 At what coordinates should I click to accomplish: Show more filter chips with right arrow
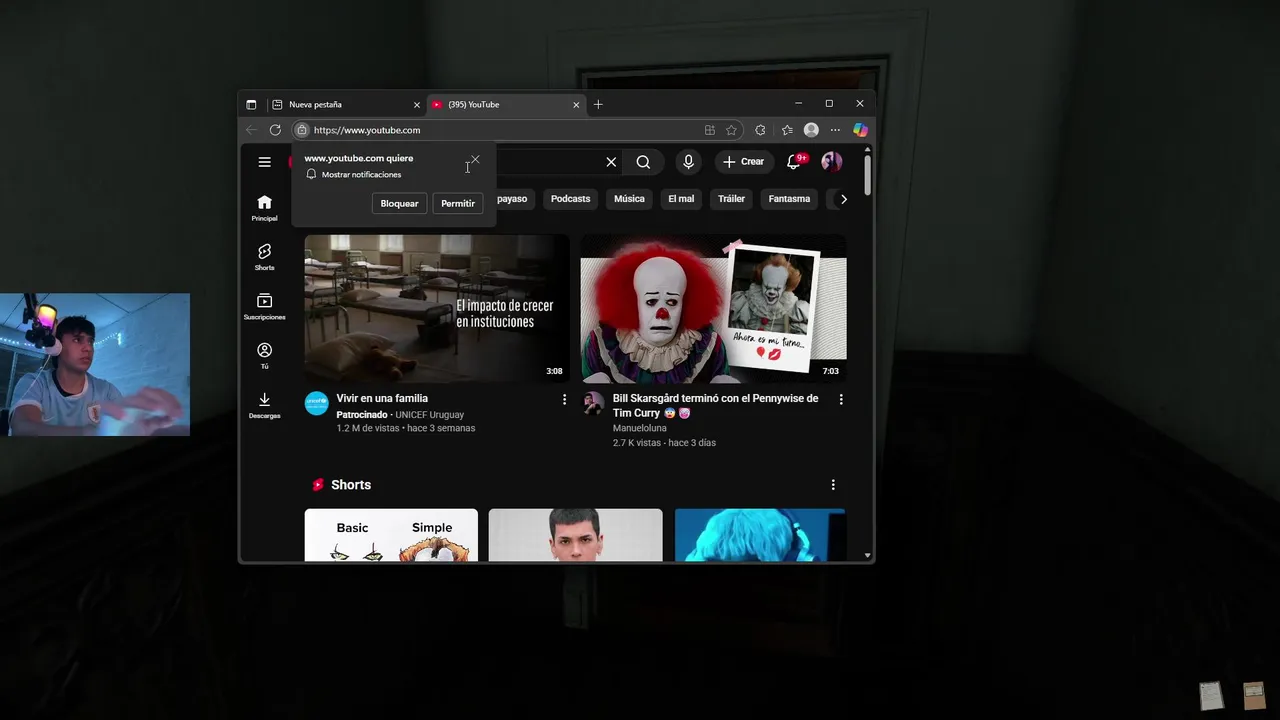tap(843, 199)
